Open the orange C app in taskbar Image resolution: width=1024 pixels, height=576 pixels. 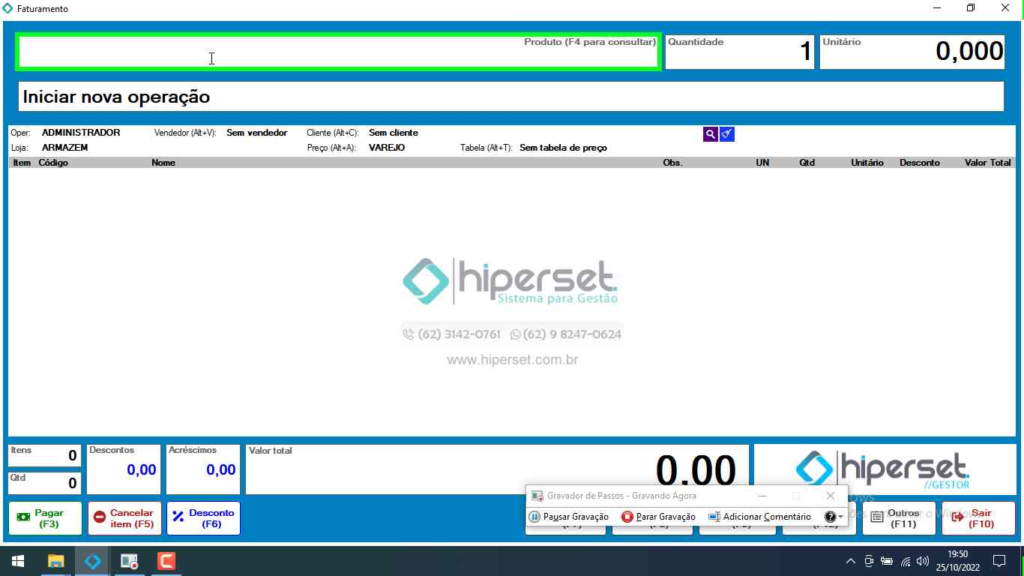(166, 561)
